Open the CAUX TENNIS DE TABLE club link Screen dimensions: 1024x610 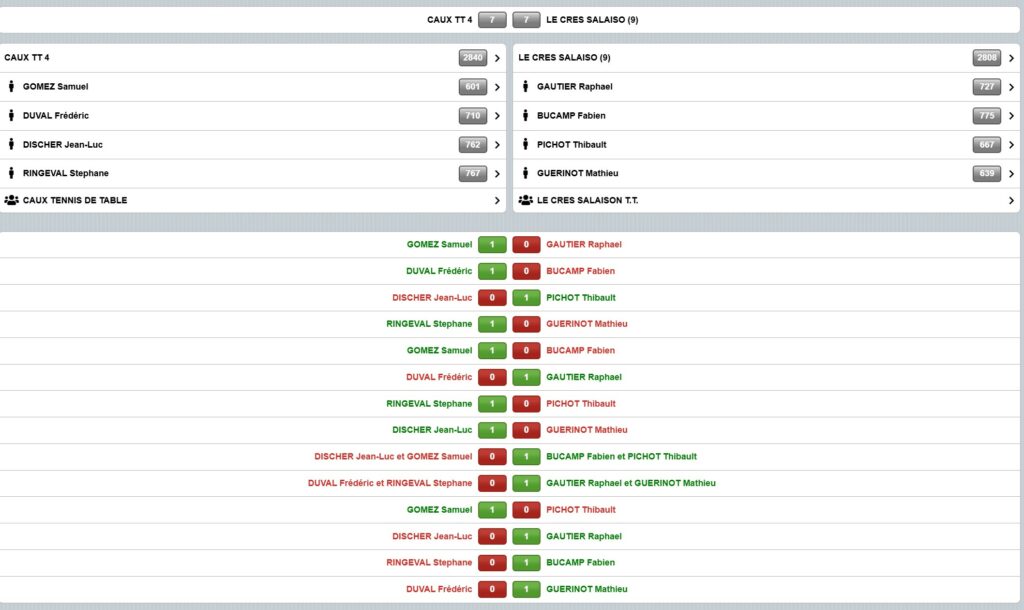pos(75,201)
